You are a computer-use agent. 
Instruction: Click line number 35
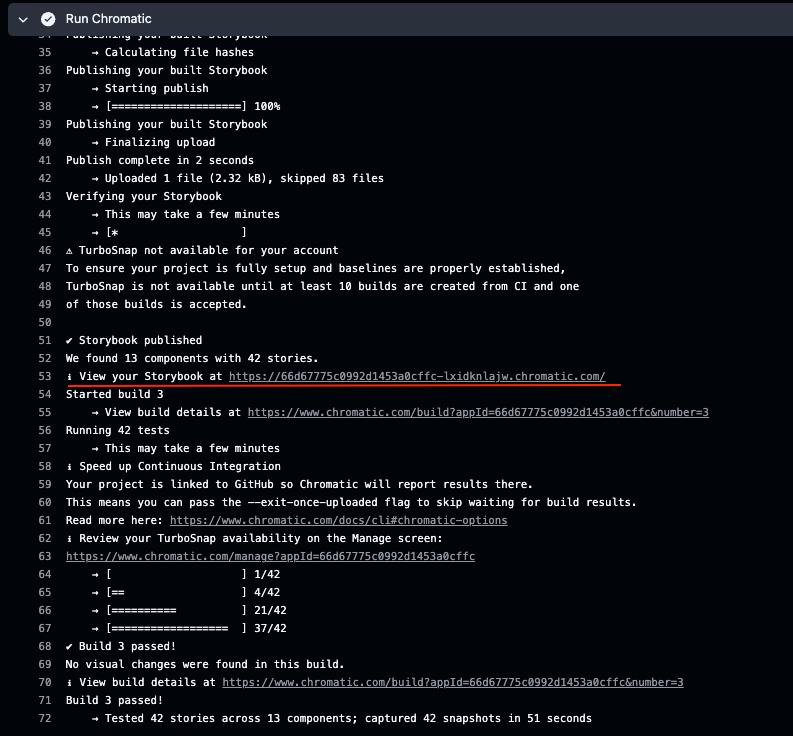coord(45,52)
